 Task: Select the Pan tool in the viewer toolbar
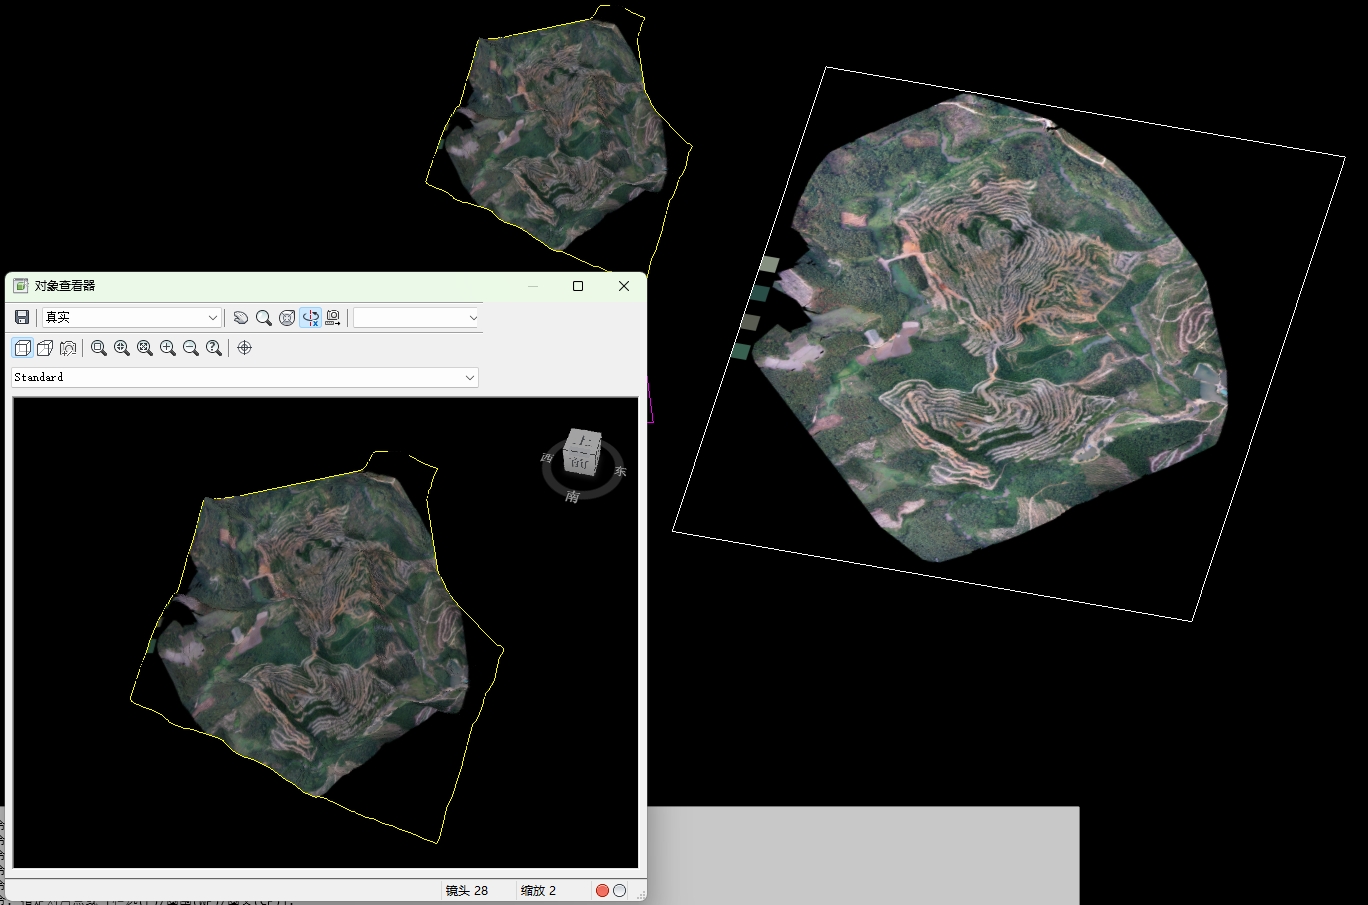[240, 317]
